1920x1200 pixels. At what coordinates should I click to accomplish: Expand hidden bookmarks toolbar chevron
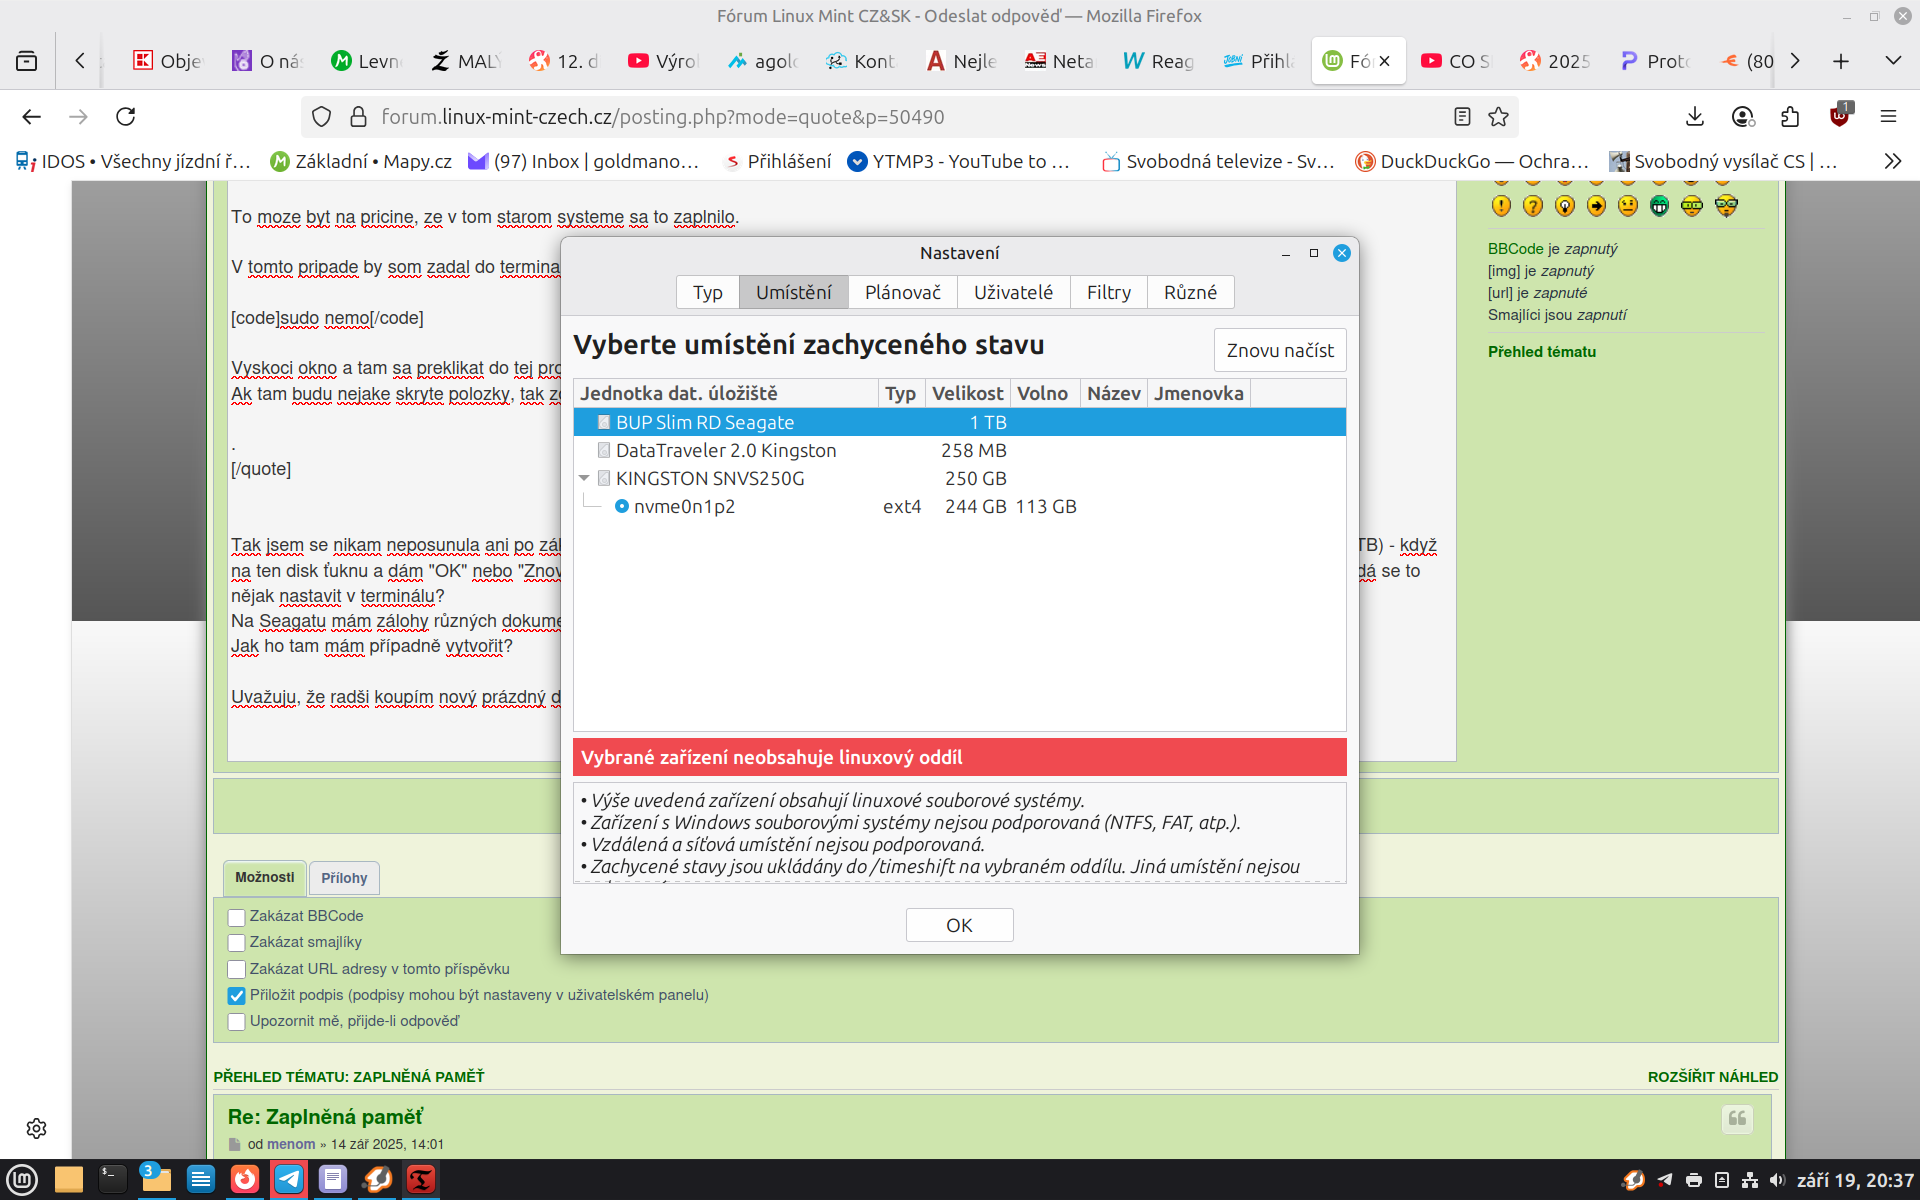click(1892, 161)
